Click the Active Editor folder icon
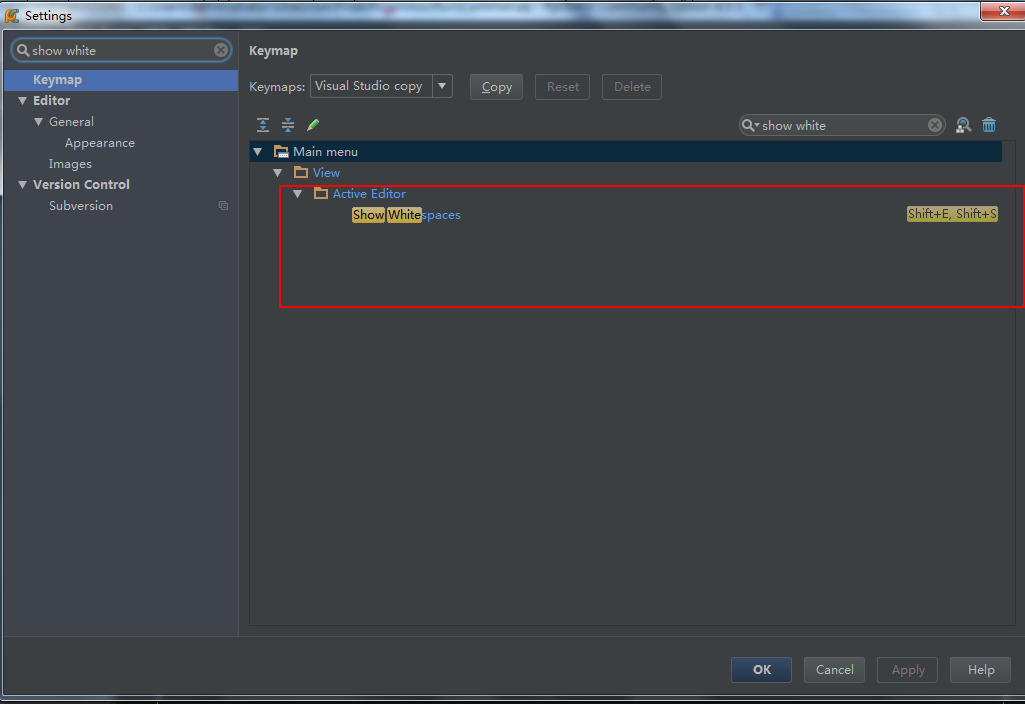Screen dimensions: 1025x704 coord(320,193)
